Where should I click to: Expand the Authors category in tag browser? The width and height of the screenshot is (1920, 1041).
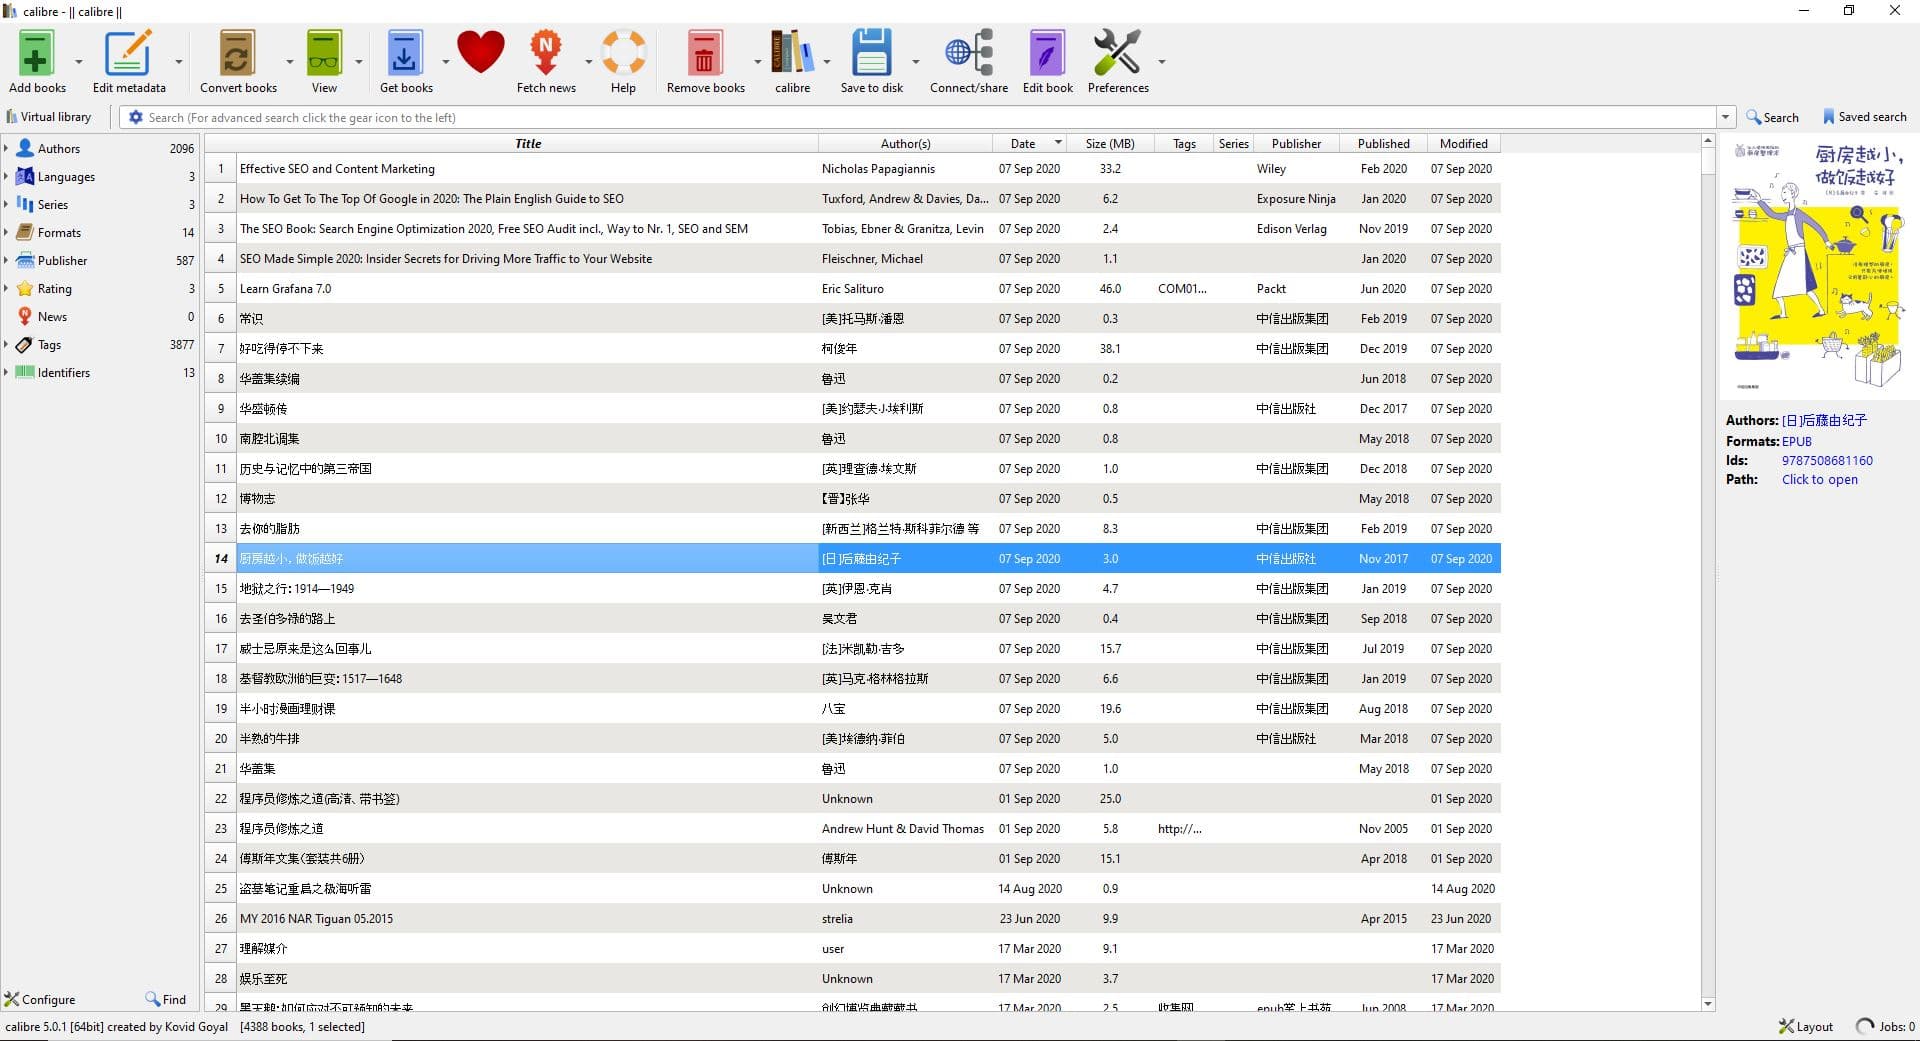click(x=6, y=149)
